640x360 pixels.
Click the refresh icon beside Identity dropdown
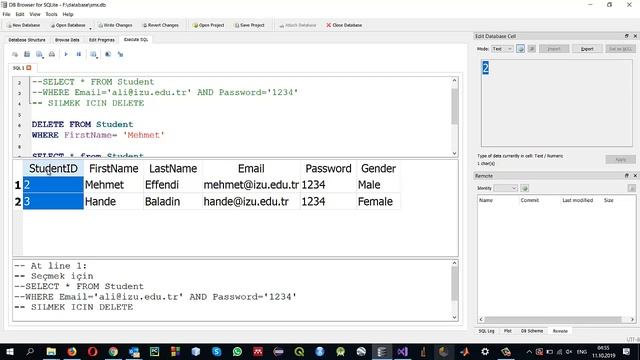tap(524, 188)
